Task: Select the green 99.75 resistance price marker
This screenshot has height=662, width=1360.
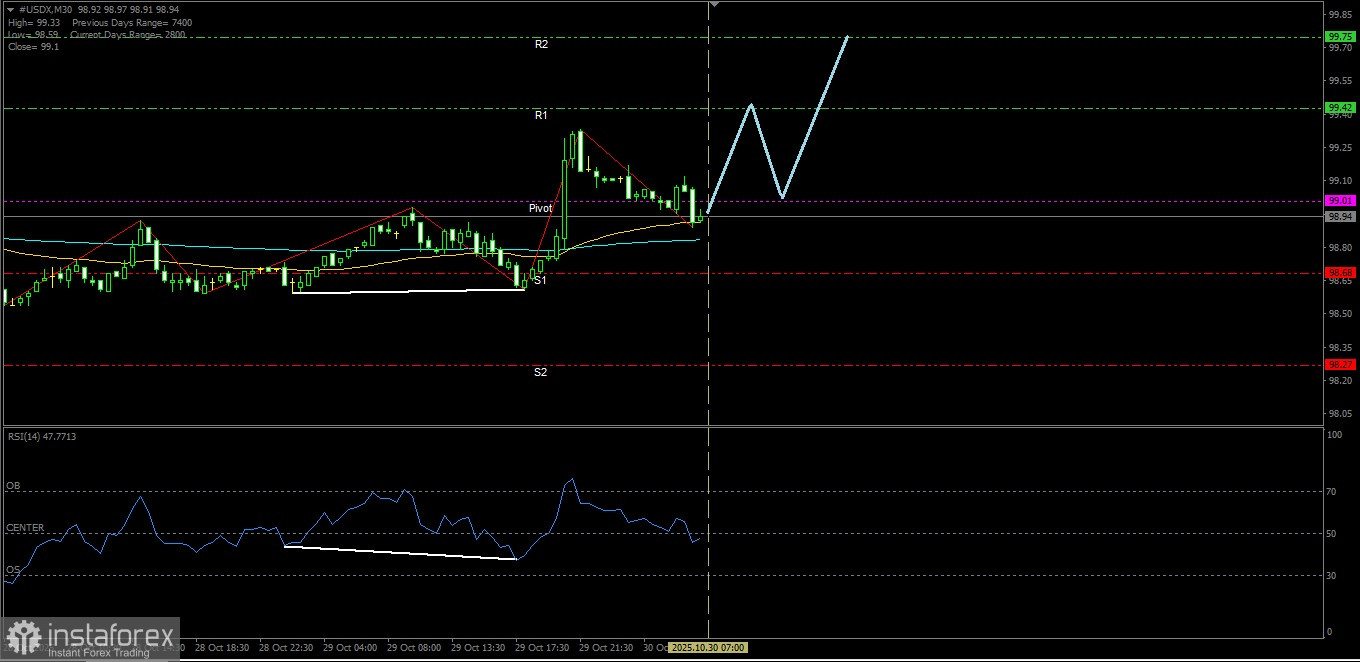Action: point(1339,36)
